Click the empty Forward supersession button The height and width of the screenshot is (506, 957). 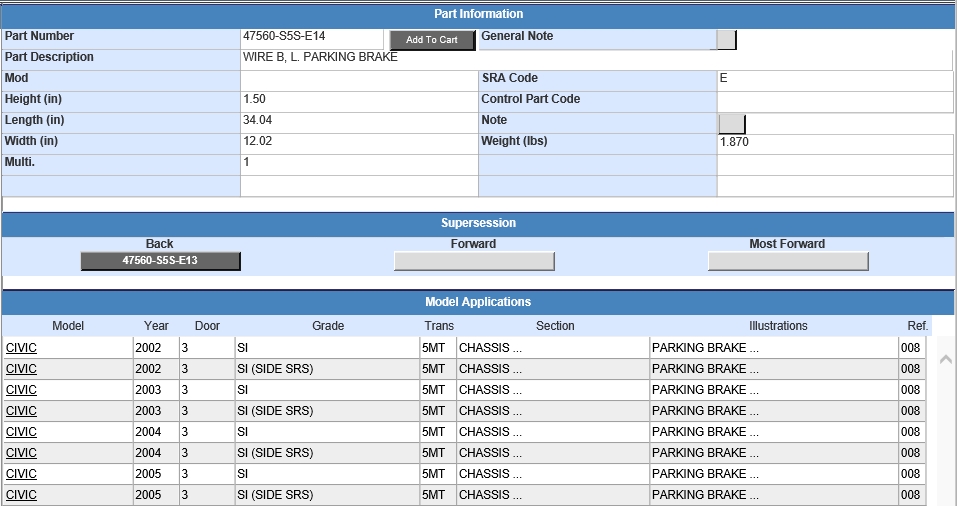(x=474, y=261)
